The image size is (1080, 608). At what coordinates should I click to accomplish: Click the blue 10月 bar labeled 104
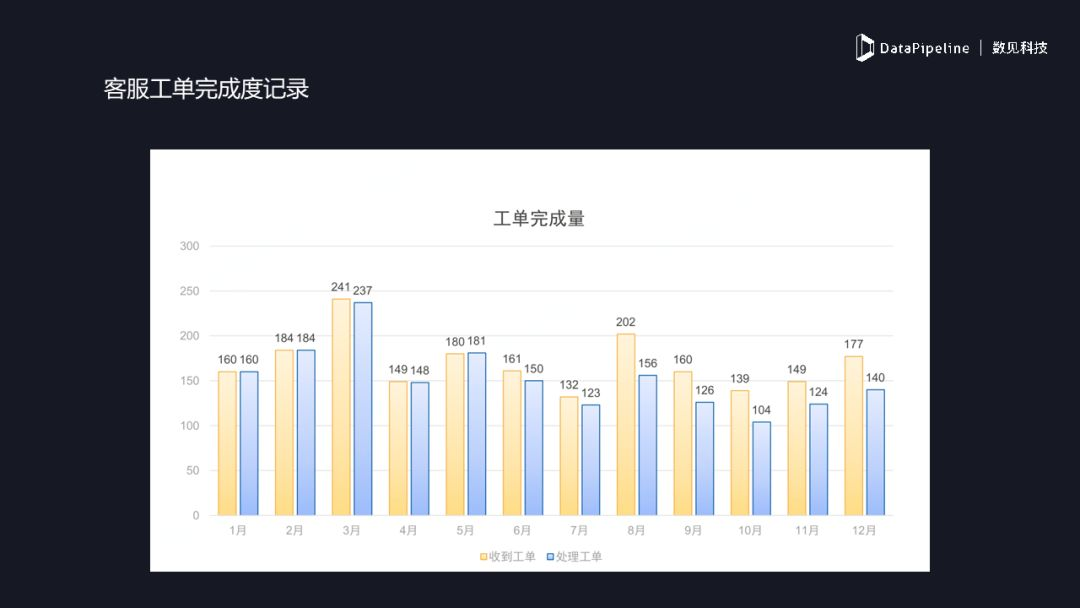click(761, 468)
